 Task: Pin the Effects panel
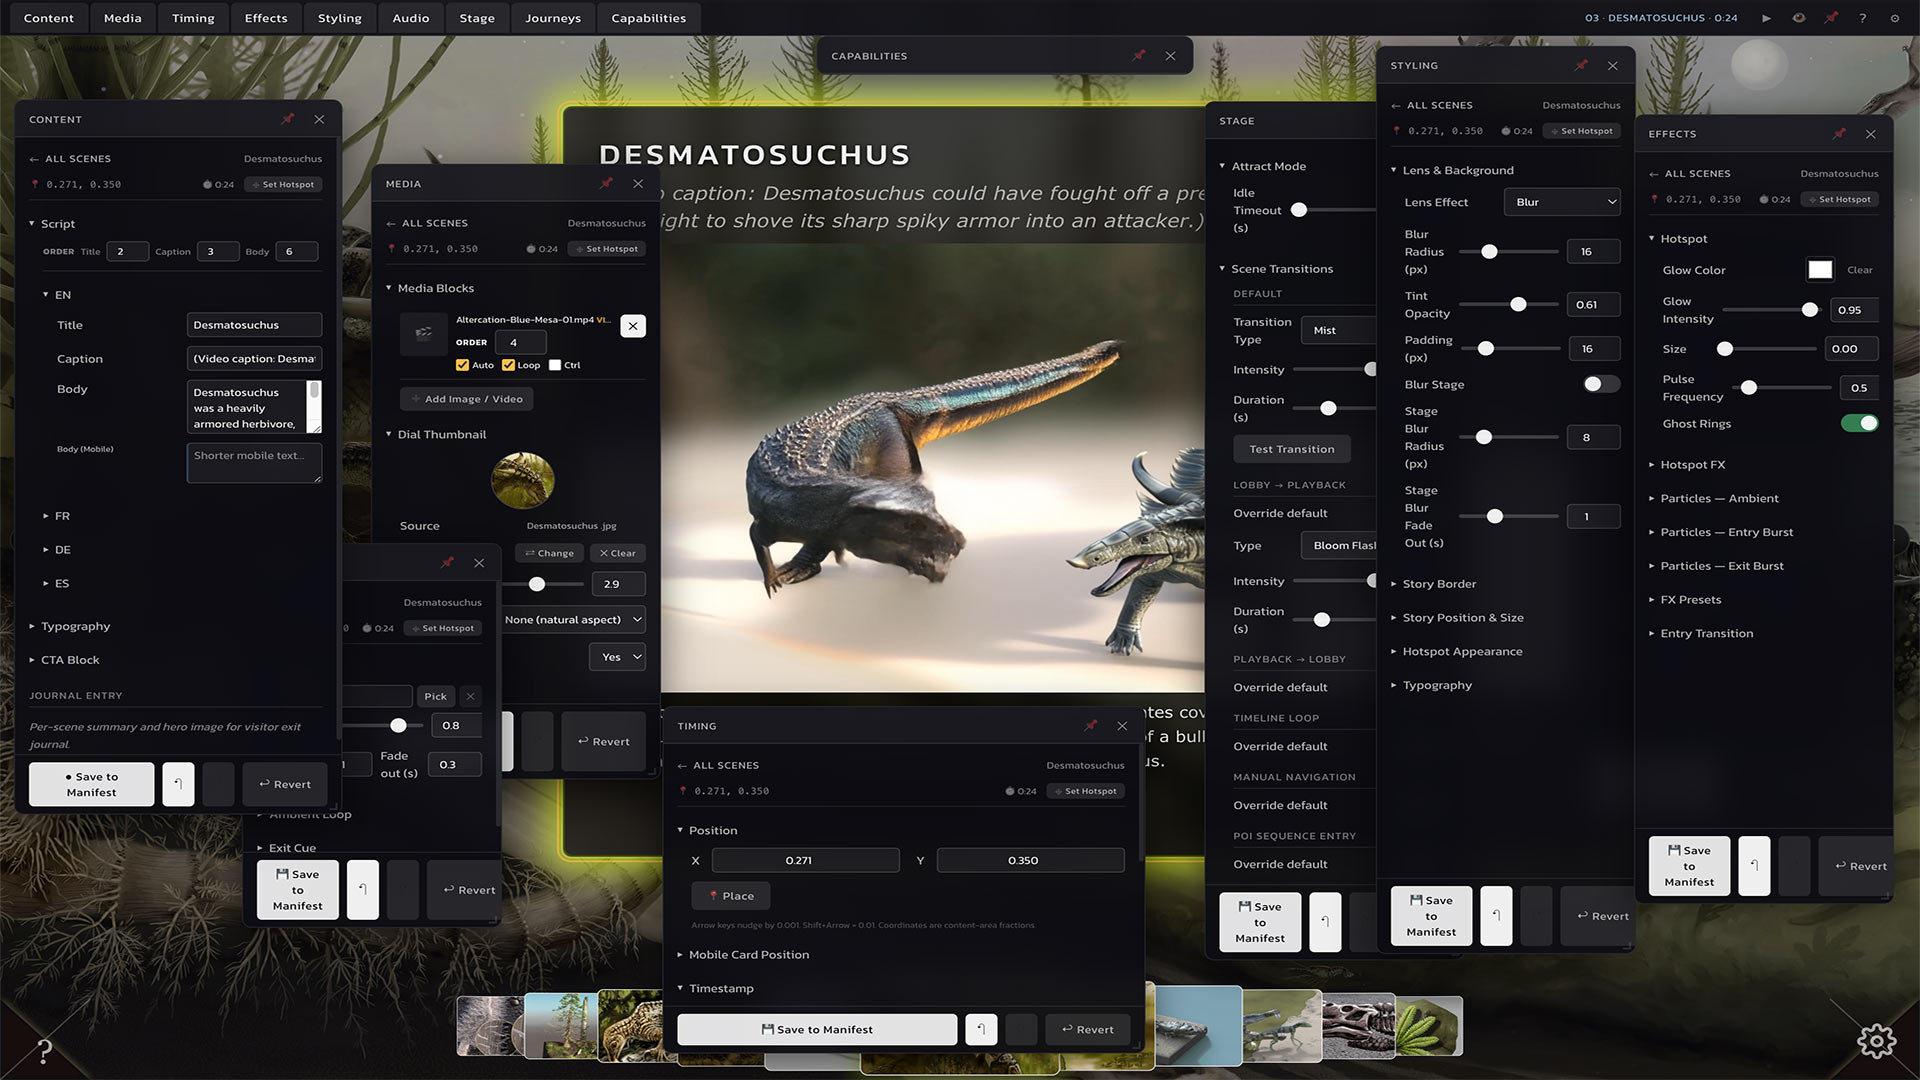coord(1839,133)
